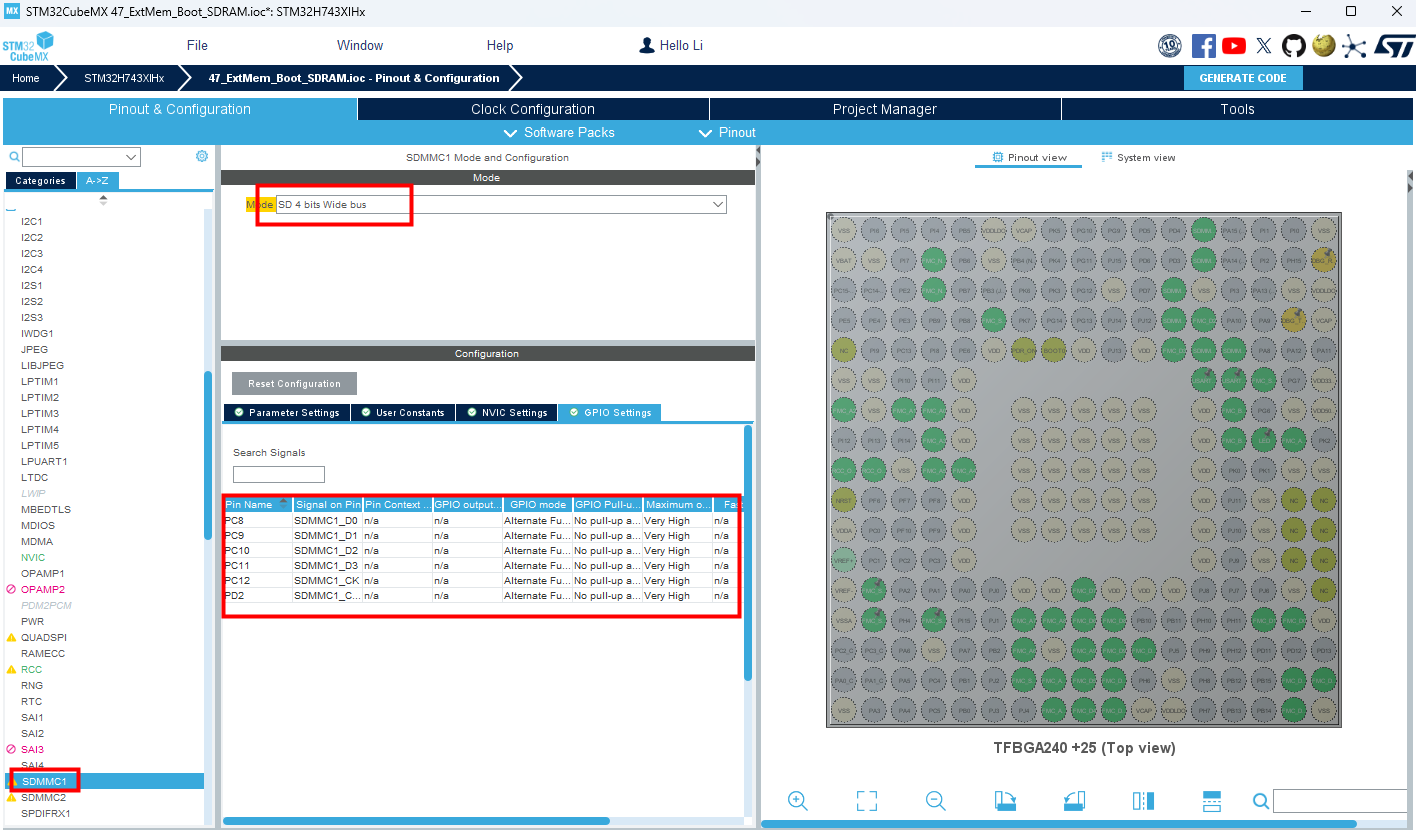Image resolution: width=1416 pixels, height=833 pixels.
Task: Click the fit-to-screen brackets icon
Action: pos(867,800)
